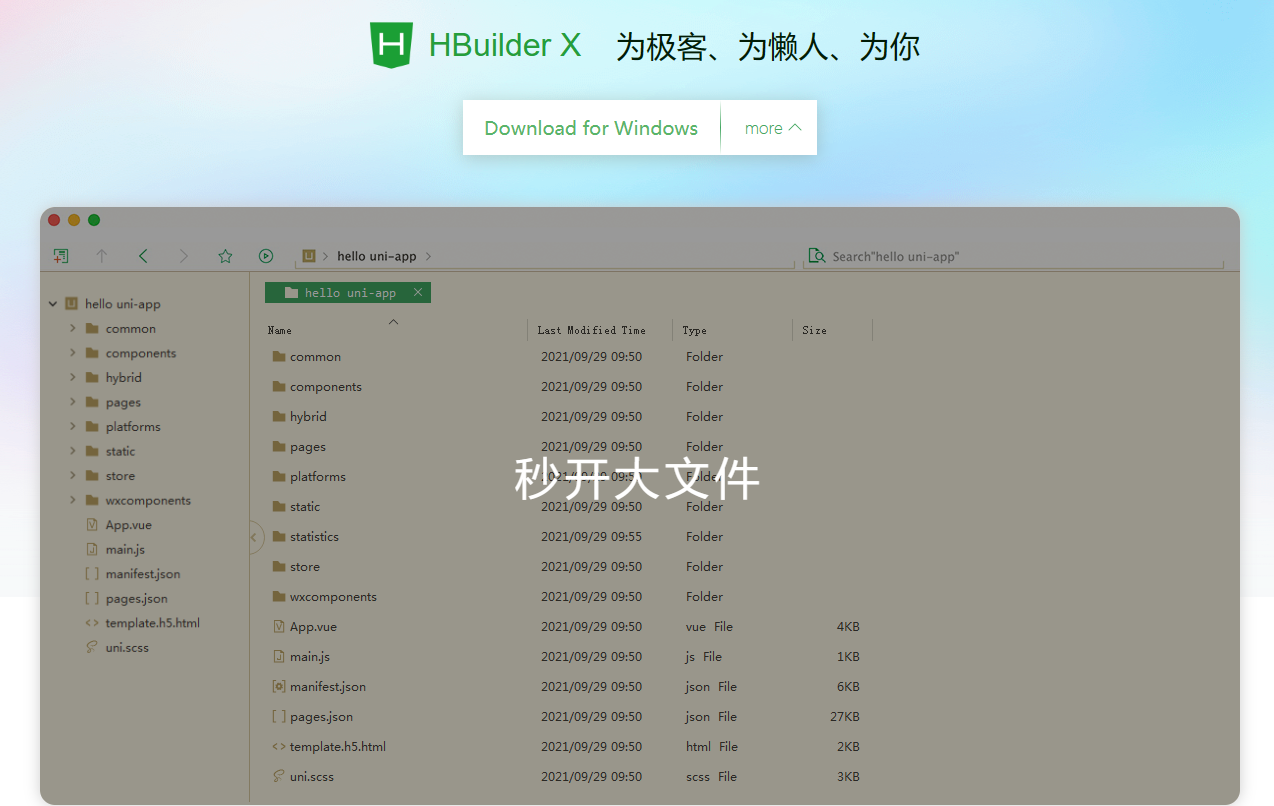
Task: Click App.vue file icon in list
Action: [279, 627]
